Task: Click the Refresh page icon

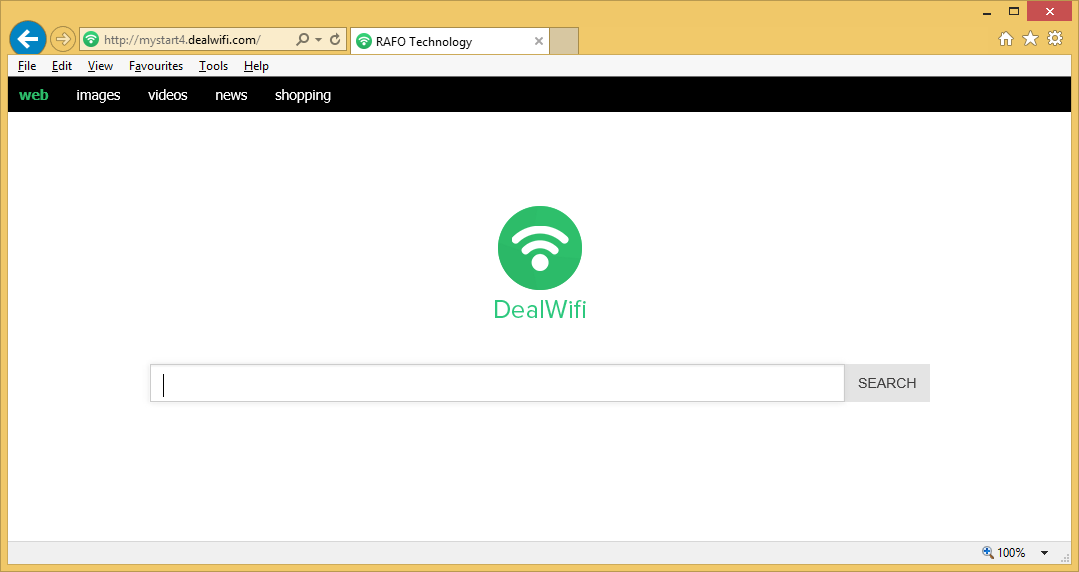Action: tap(335, 39)
